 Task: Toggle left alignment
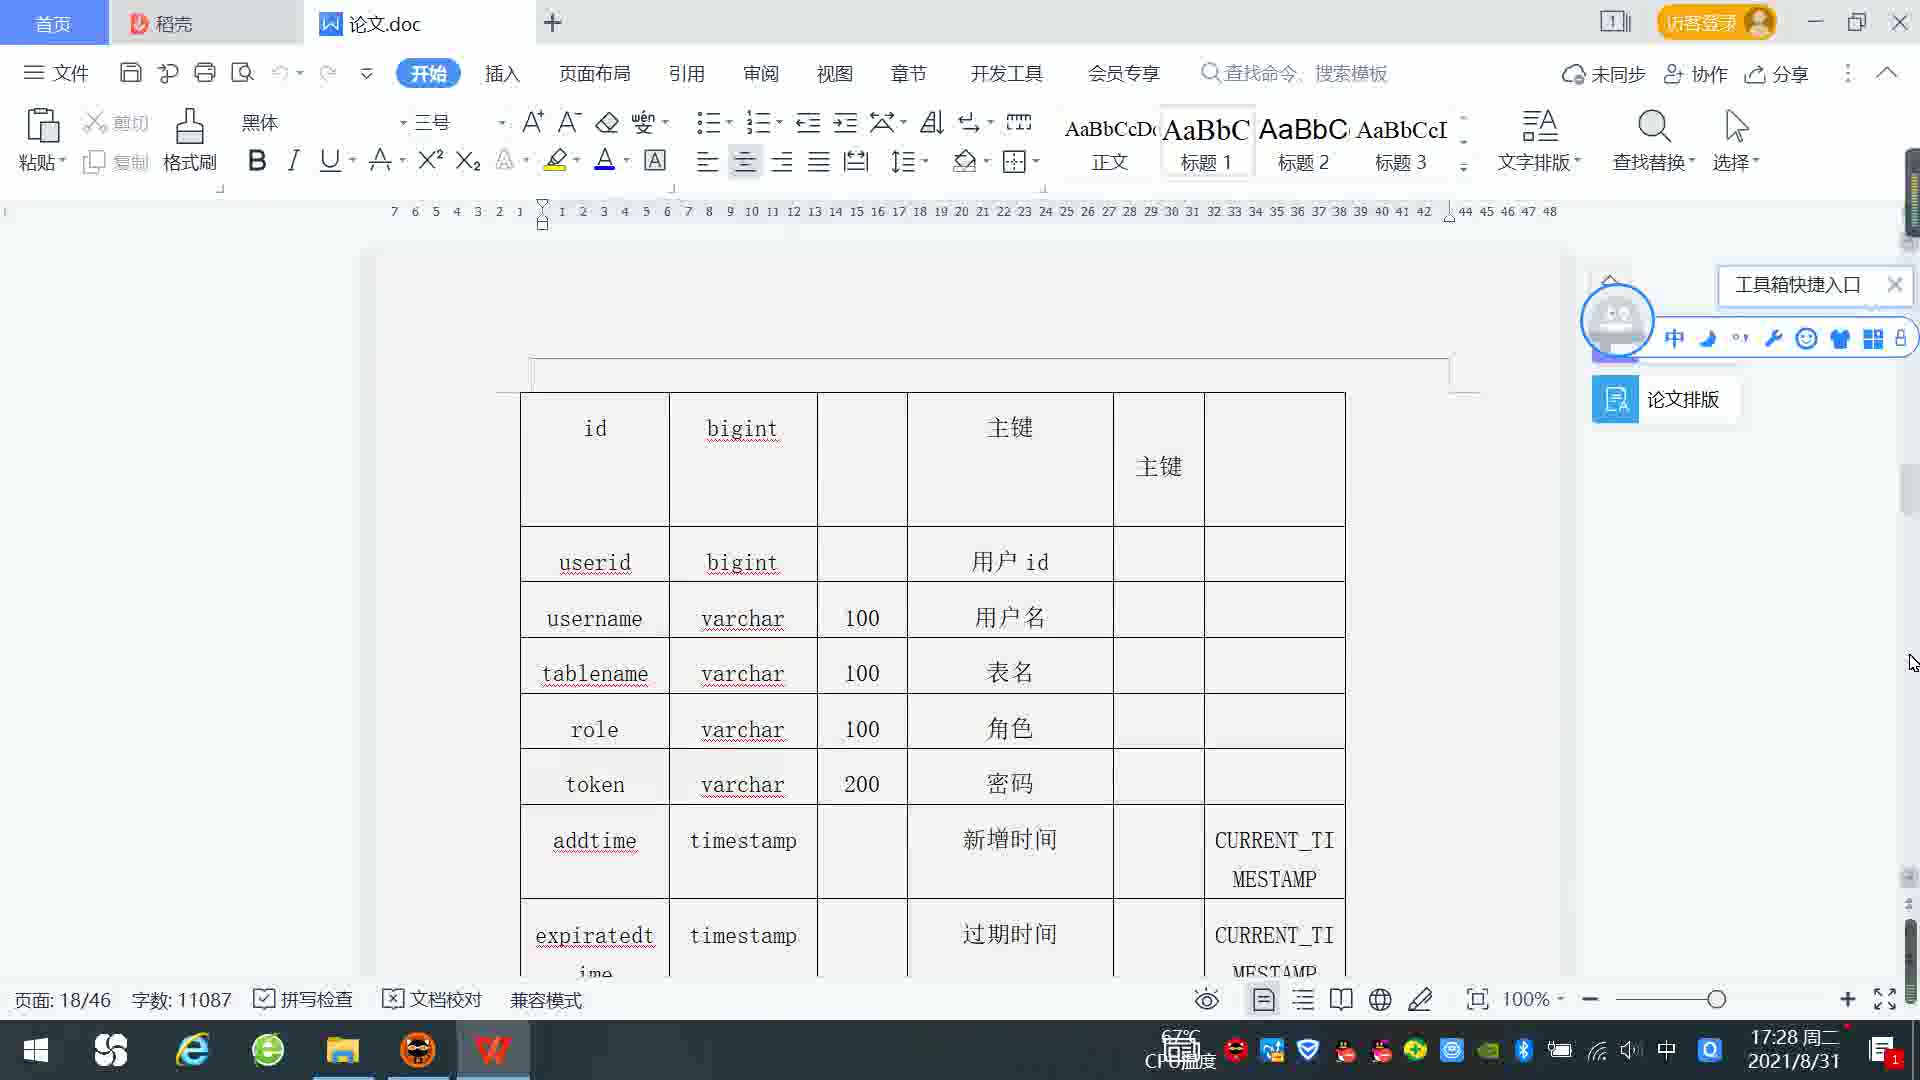pyautogui.click(x=707, y=161)
